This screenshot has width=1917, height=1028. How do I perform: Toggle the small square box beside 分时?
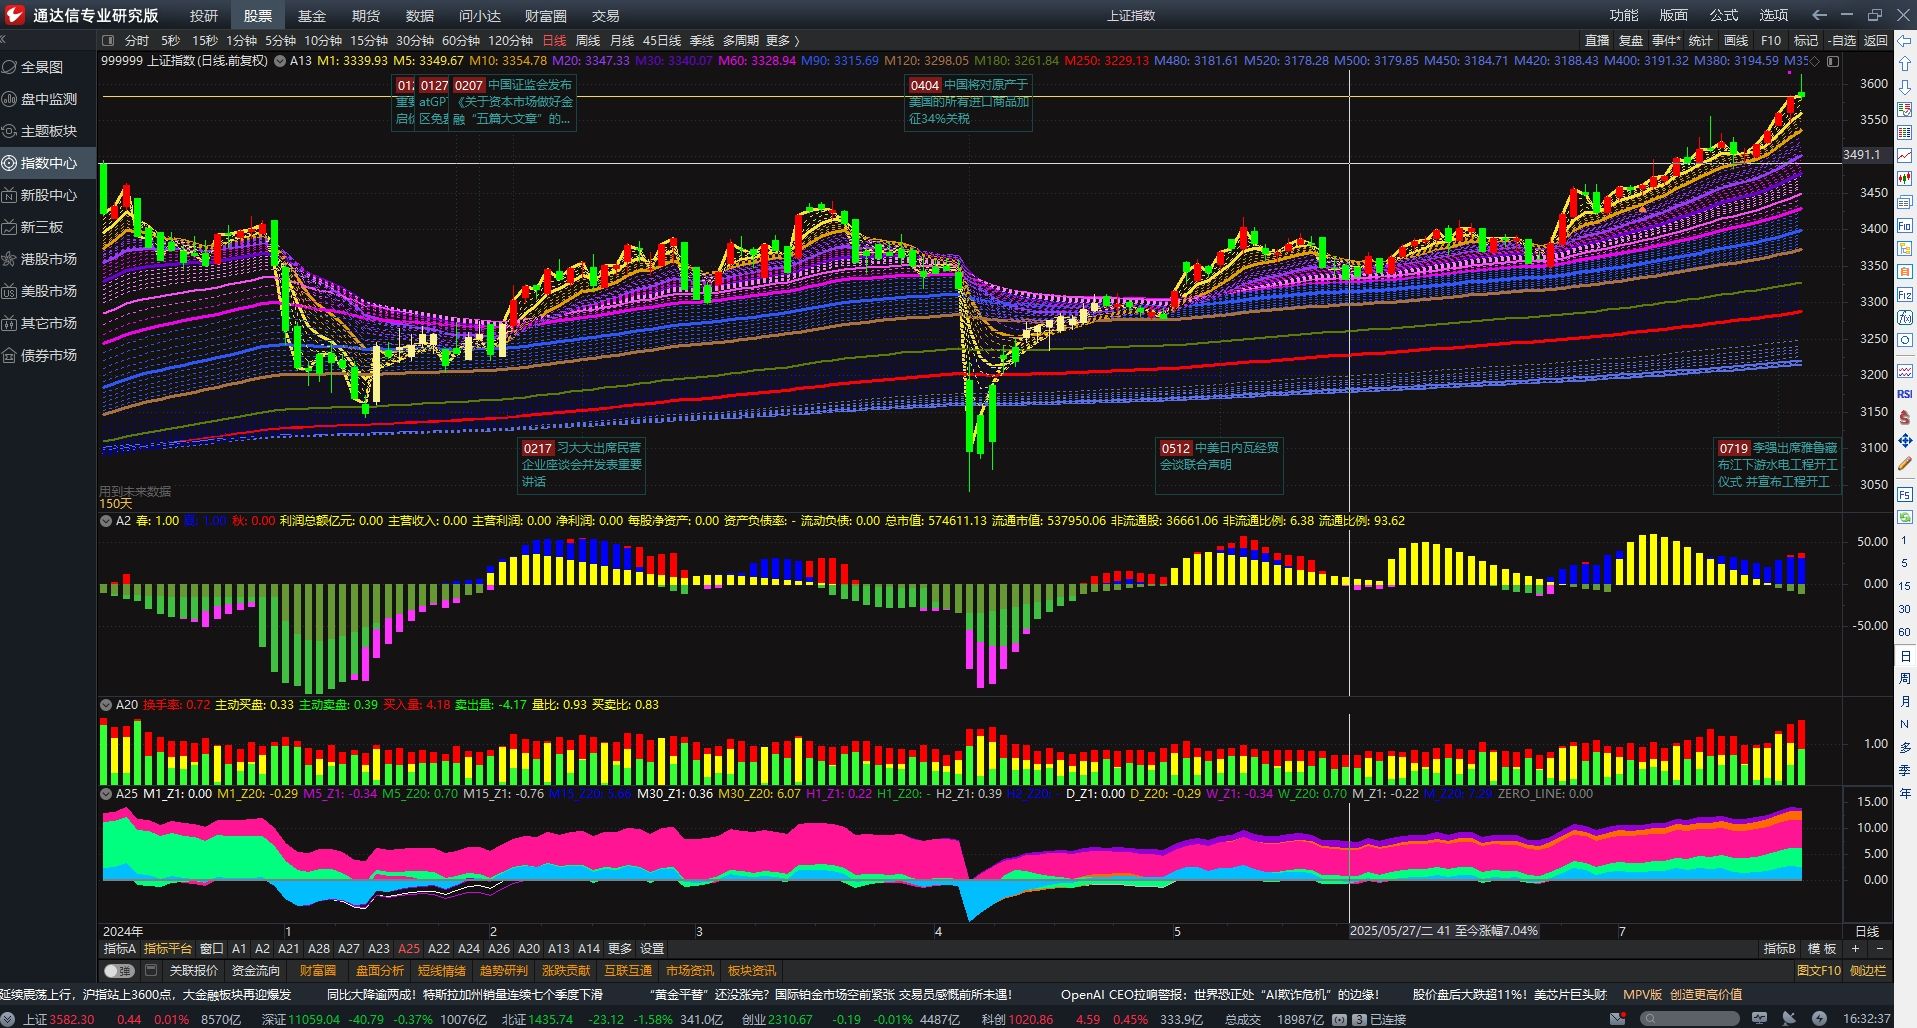108,40
